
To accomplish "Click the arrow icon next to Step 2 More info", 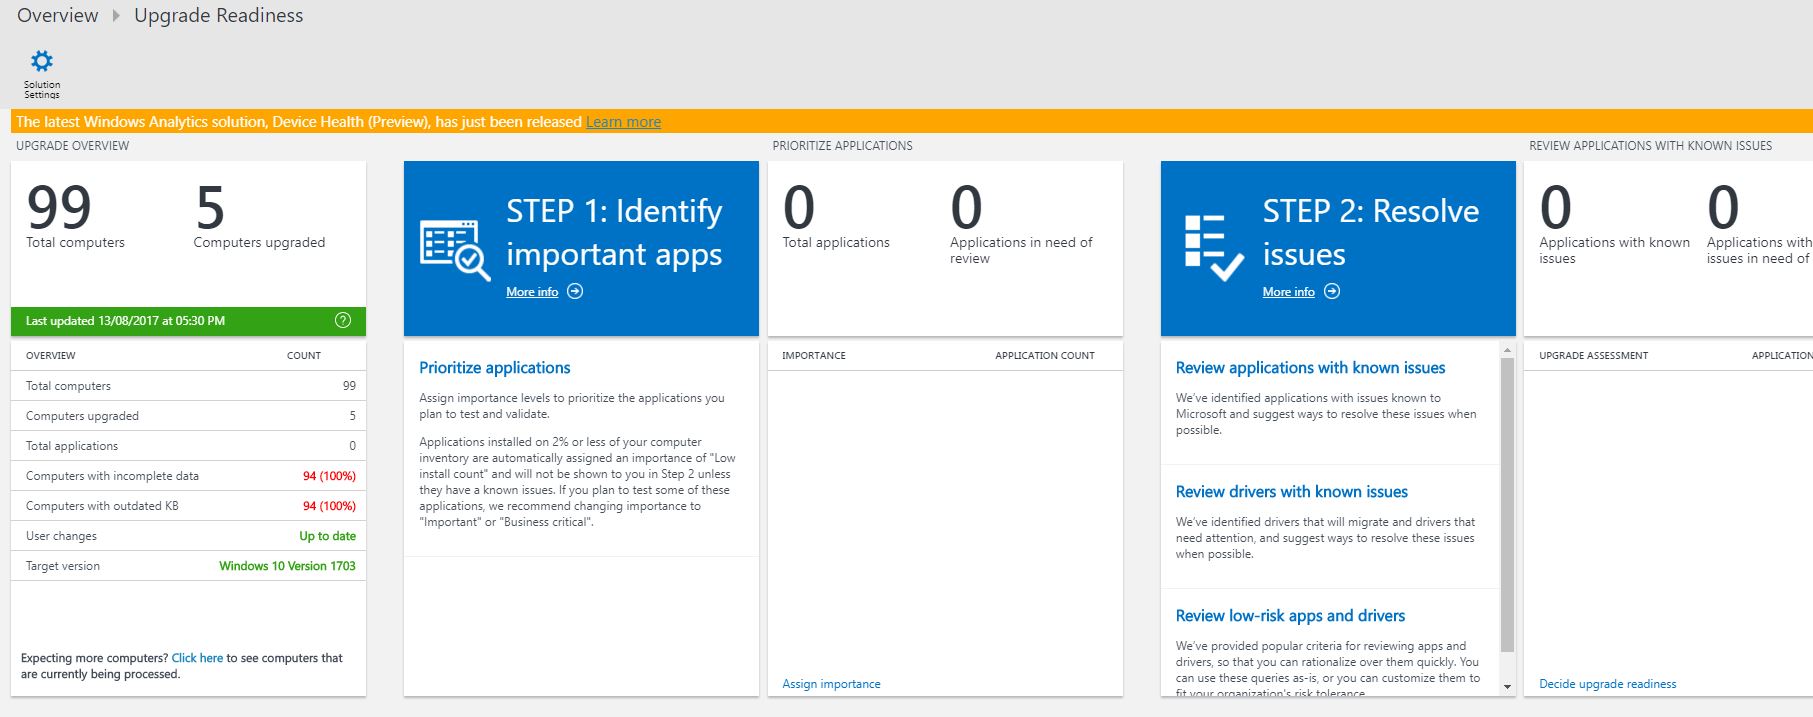I will (1332, 292).
